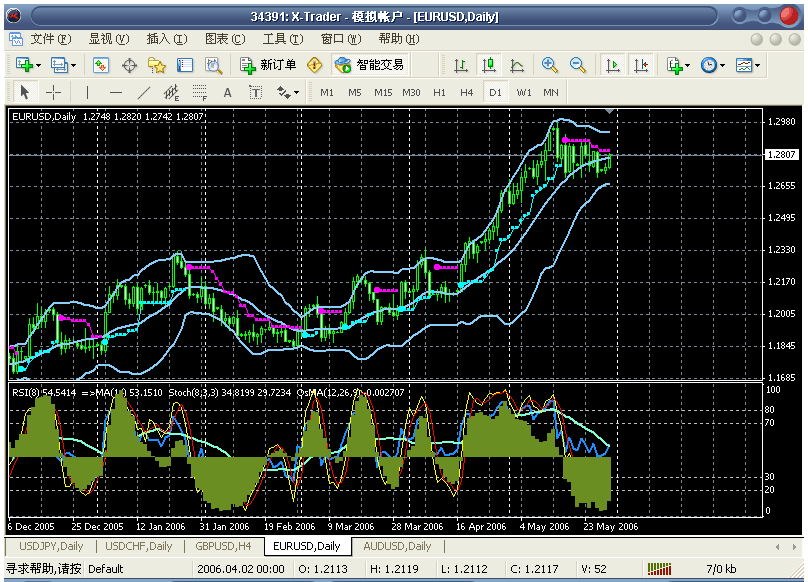Open the 插入 (Insert) menu
Screen dimensions: 808x582
tap(166, 39)
